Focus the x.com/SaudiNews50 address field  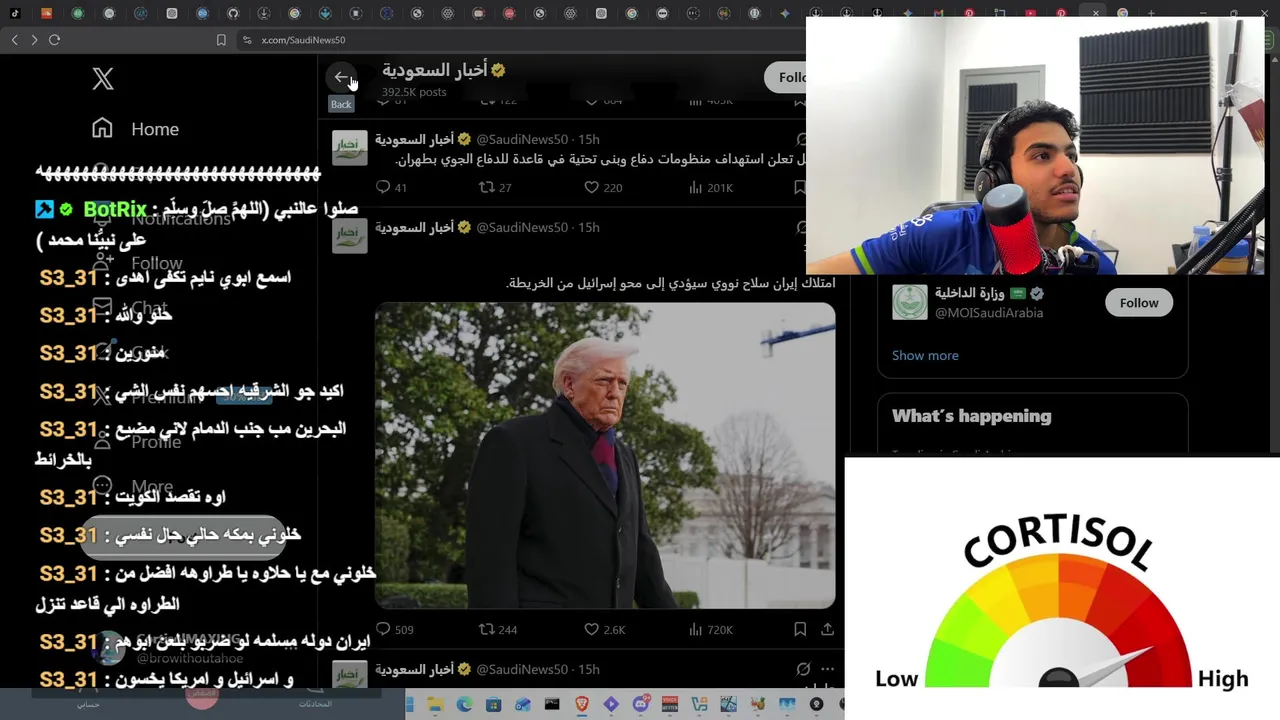tap(303, 40)
